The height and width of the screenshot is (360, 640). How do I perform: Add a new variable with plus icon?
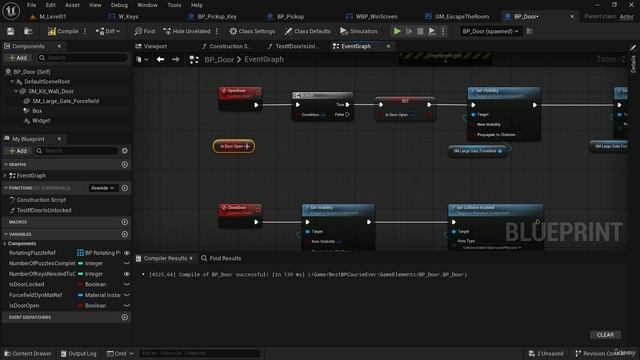(x=124, y=234)
